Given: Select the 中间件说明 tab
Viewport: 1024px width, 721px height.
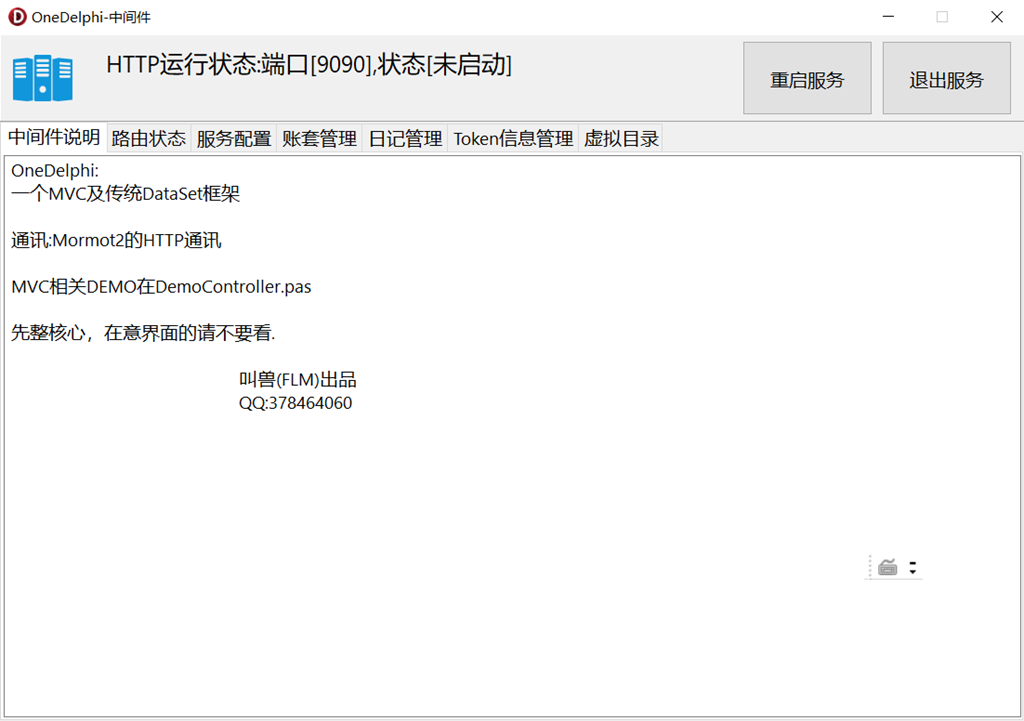Looking at the screenshot, I should (54, 137).
